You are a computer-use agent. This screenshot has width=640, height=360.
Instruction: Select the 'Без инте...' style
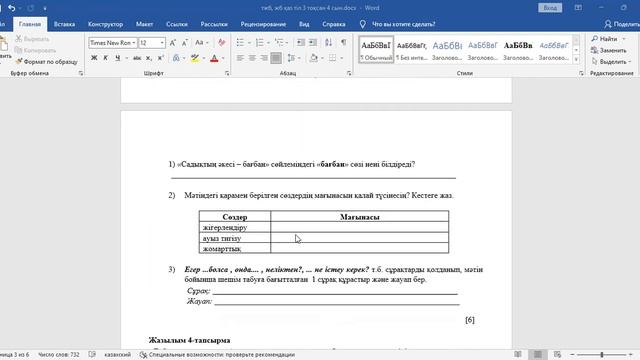tap(411, 50)
